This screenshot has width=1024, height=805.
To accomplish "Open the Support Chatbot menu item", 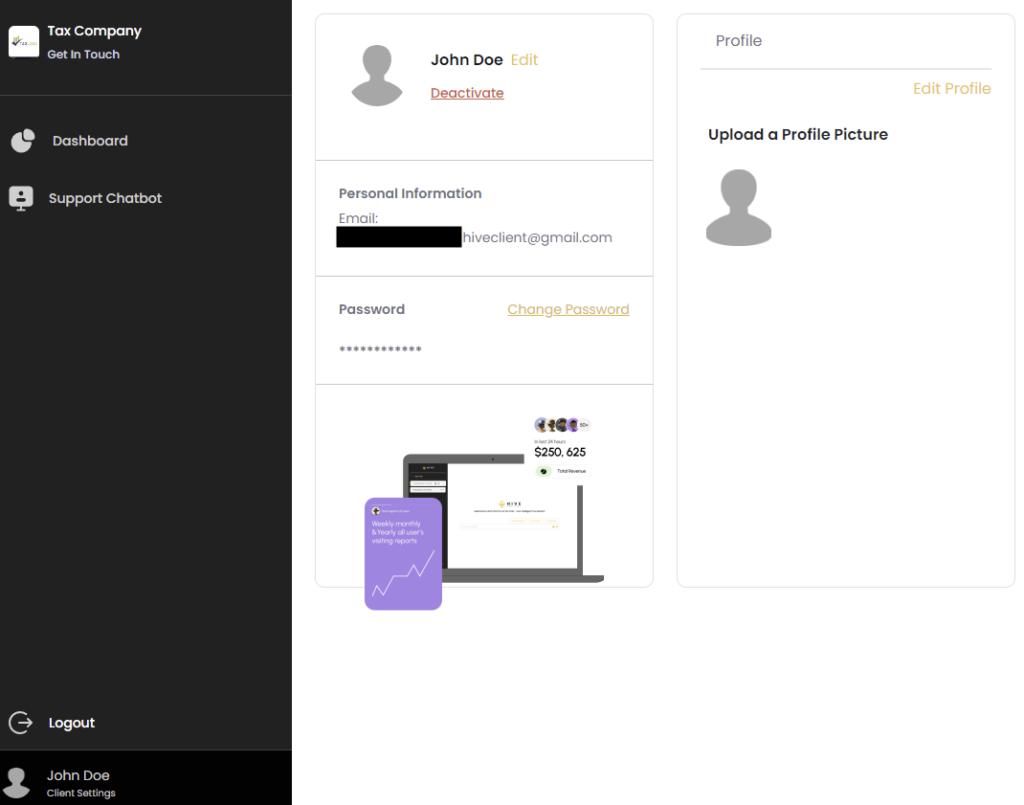I will [105, 198].
